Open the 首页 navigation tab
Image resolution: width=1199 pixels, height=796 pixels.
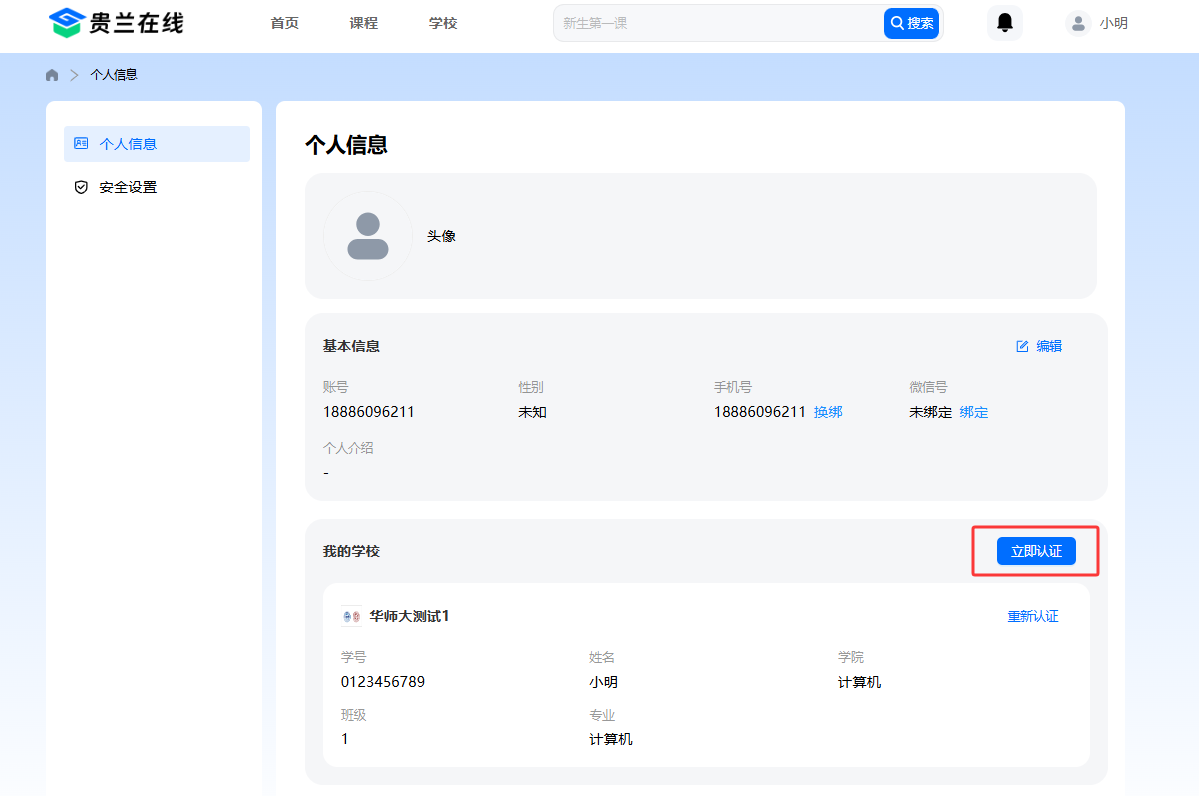284,23
